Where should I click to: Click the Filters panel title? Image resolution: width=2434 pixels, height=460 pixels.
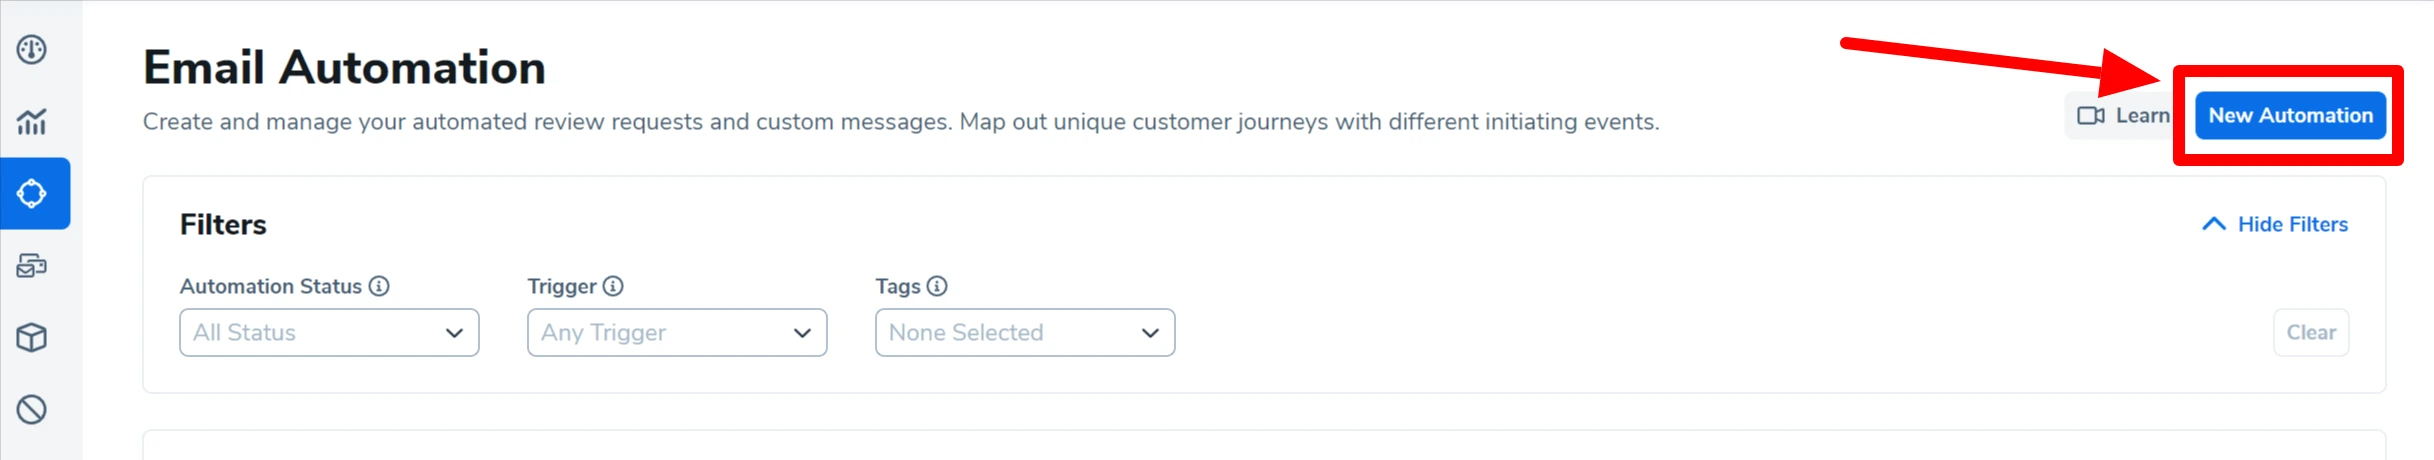click(x=223, y=224)
